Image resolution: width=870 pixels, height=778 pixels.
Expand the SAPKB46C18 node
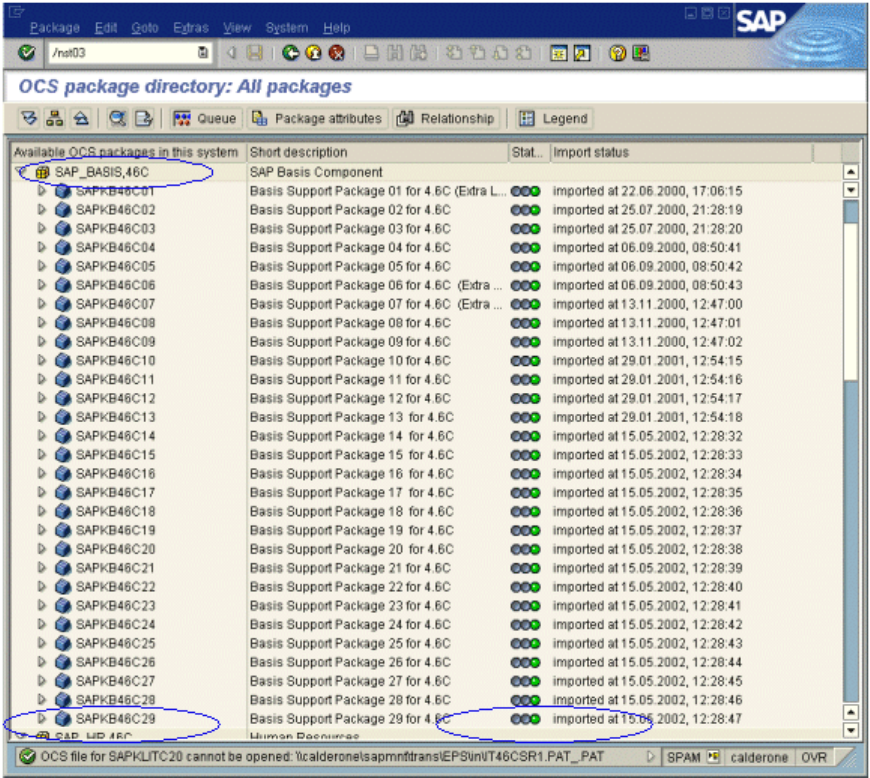point(42,511)
